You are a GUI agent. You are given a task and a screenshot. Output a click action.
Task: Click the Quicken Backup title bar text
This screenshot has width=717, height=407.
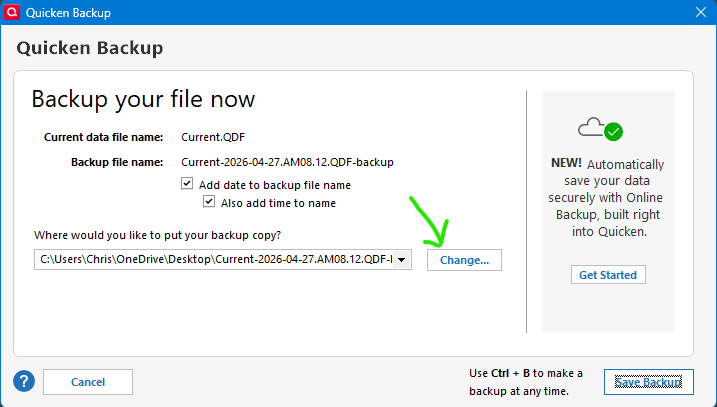tap(68, 13)
